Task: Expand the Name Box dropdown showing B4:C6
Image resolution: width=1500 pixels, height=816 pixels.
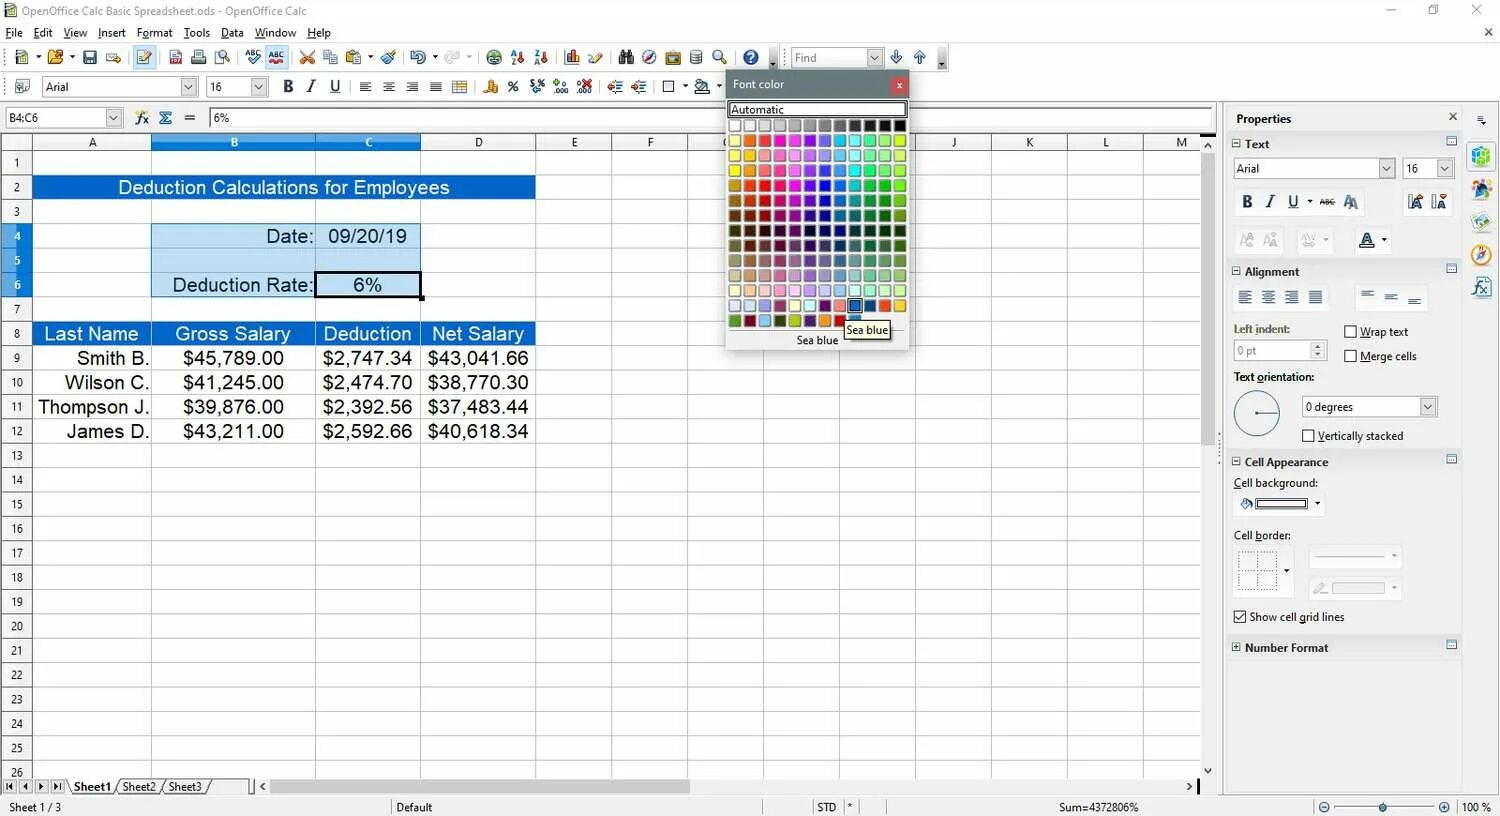Action: point(113,118)
